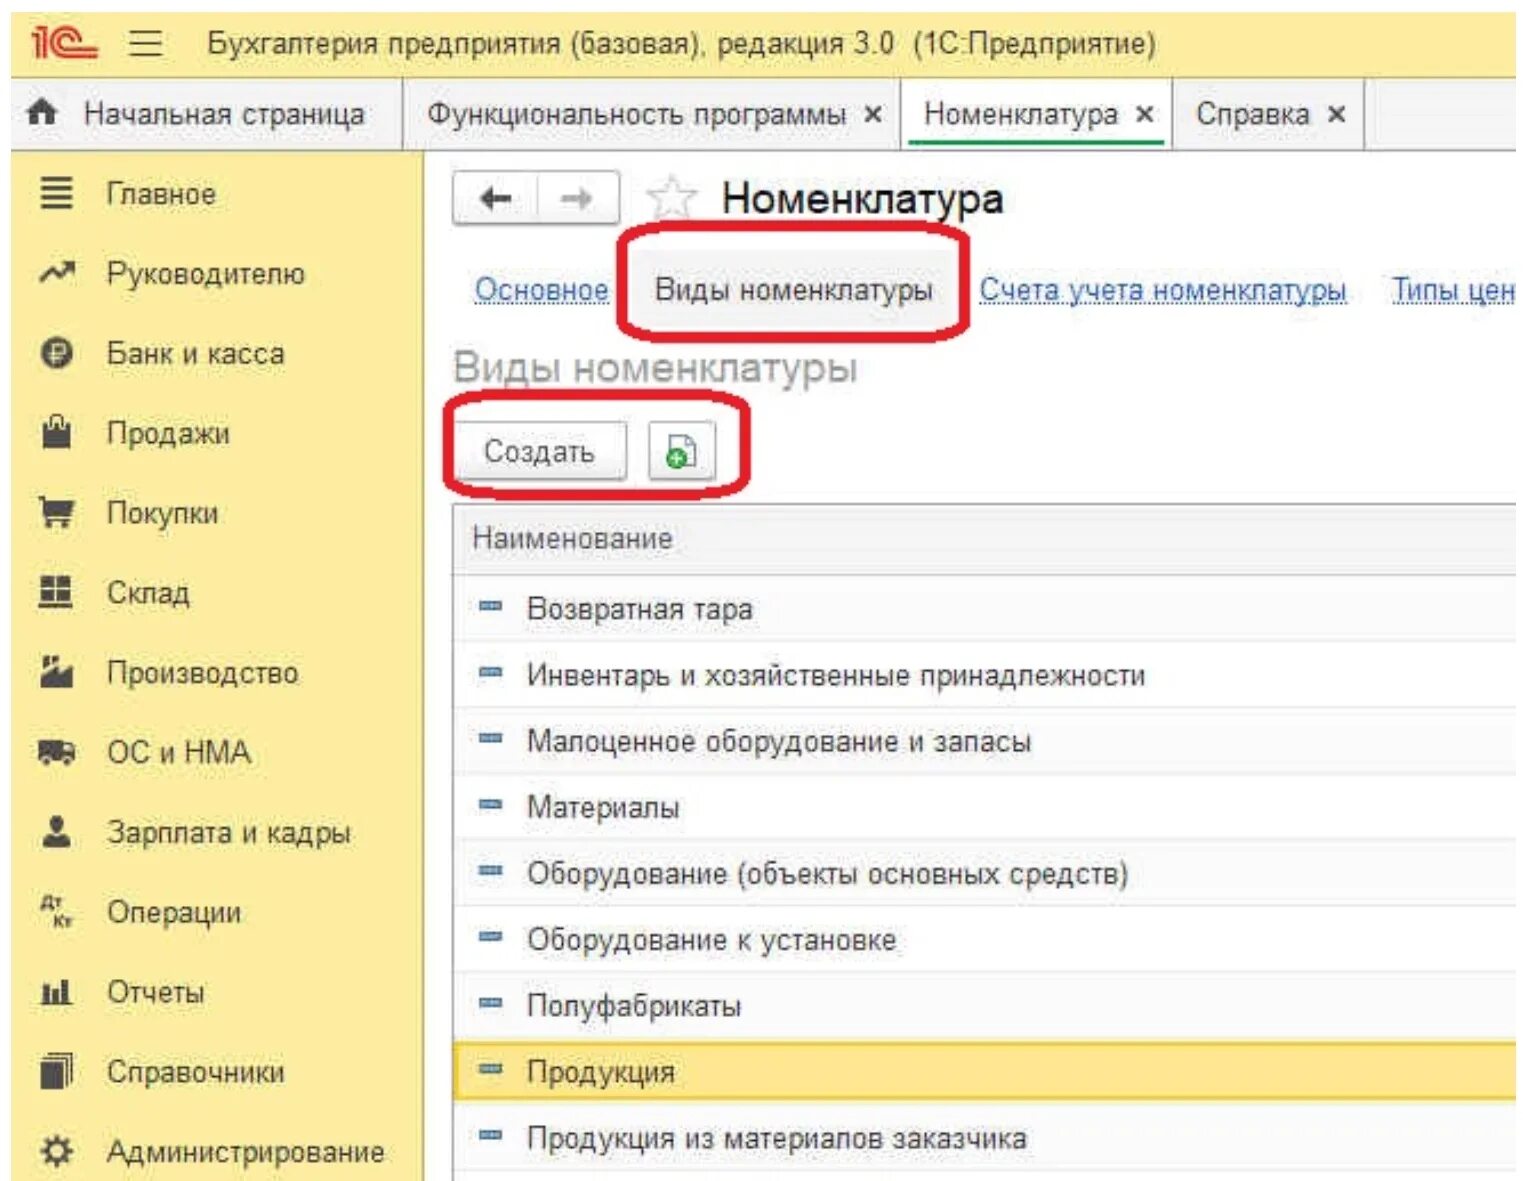Open the Покупки menu section
The width and height of the screenshot is (1529, 1181).
[162, 513]
